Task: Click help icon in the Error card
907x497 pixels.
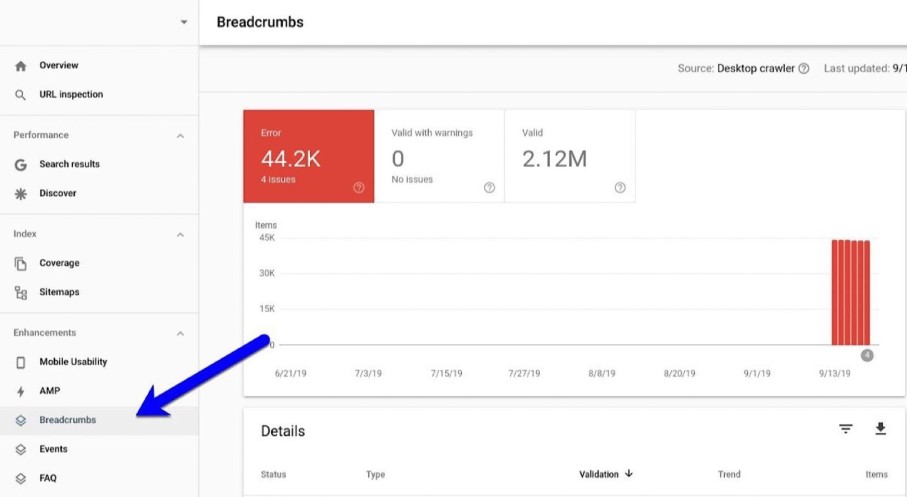Action: tap(358, 187)
